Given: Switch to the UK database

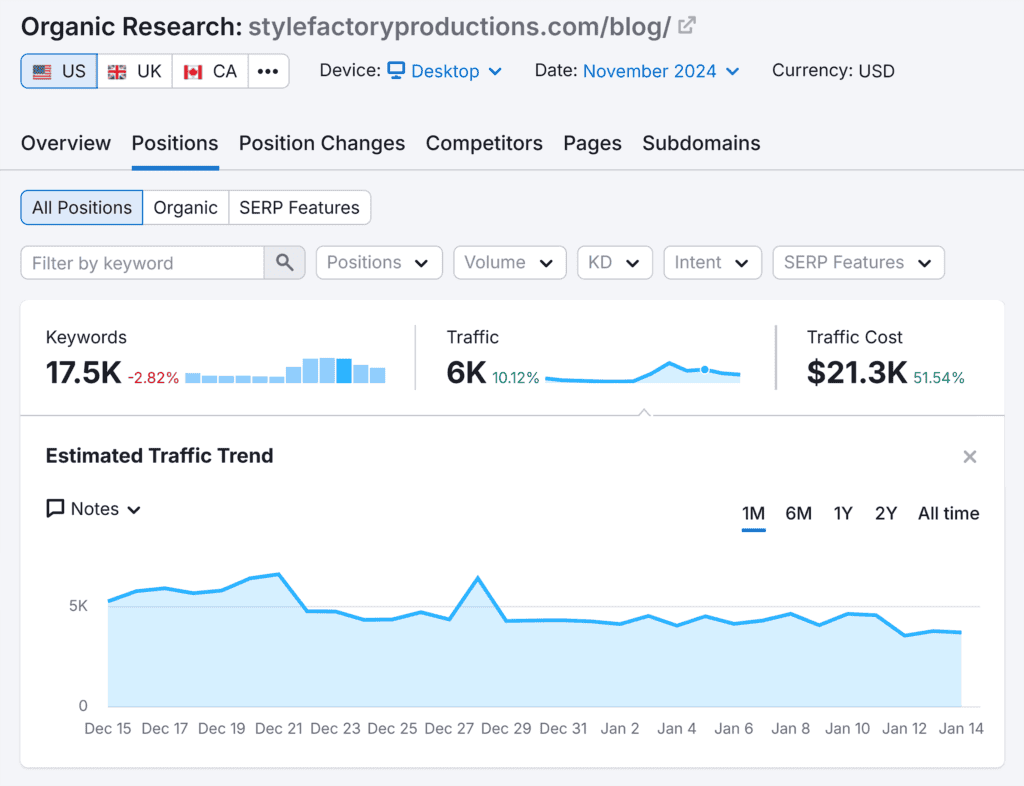Looking at the screenshot, I should [x=134, y=70].
